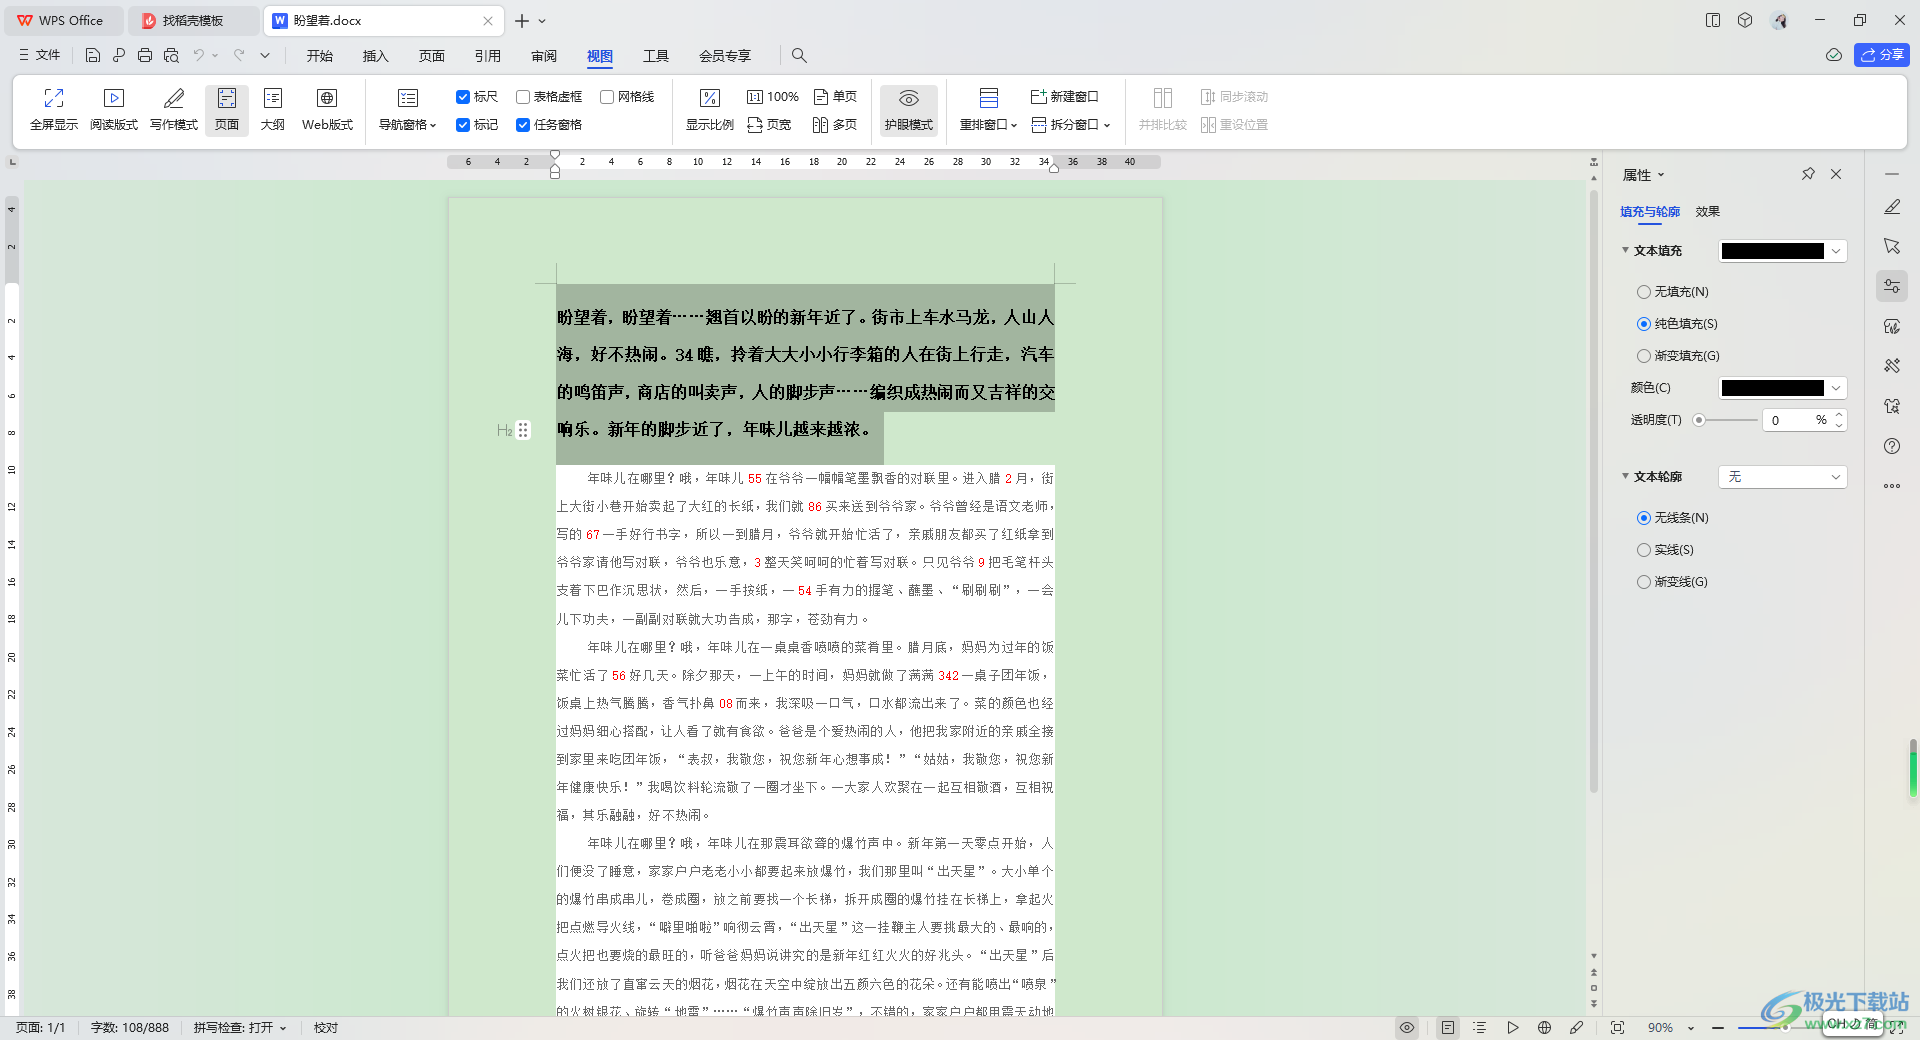Switch to Outline (大纲) view
Image resolution: width=1920 pixels, height=1040 pixels.
click(273, 110)
